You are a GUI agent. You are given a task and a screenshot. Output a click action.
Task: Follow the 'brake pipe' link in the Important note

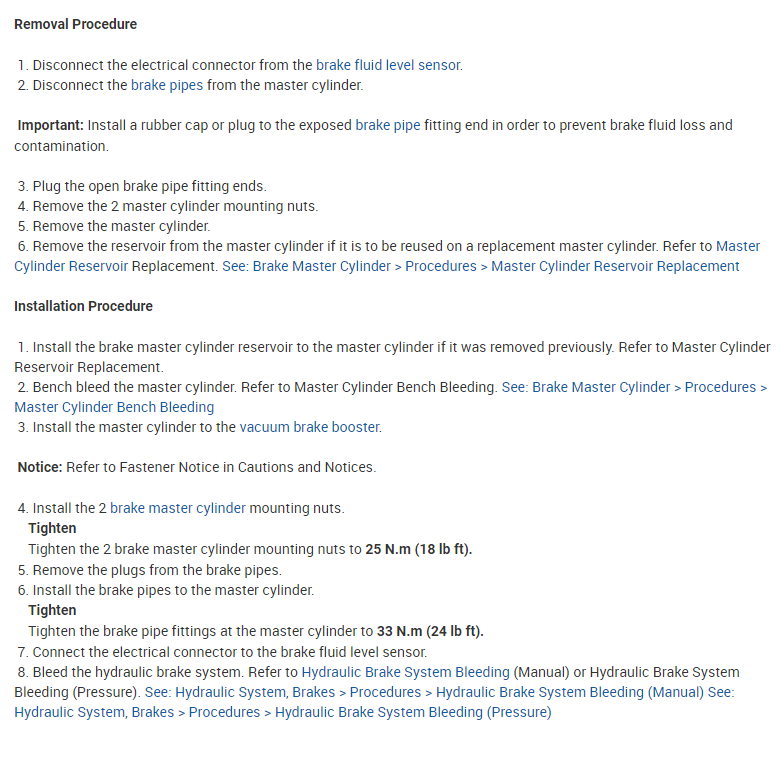coord(388,125)
